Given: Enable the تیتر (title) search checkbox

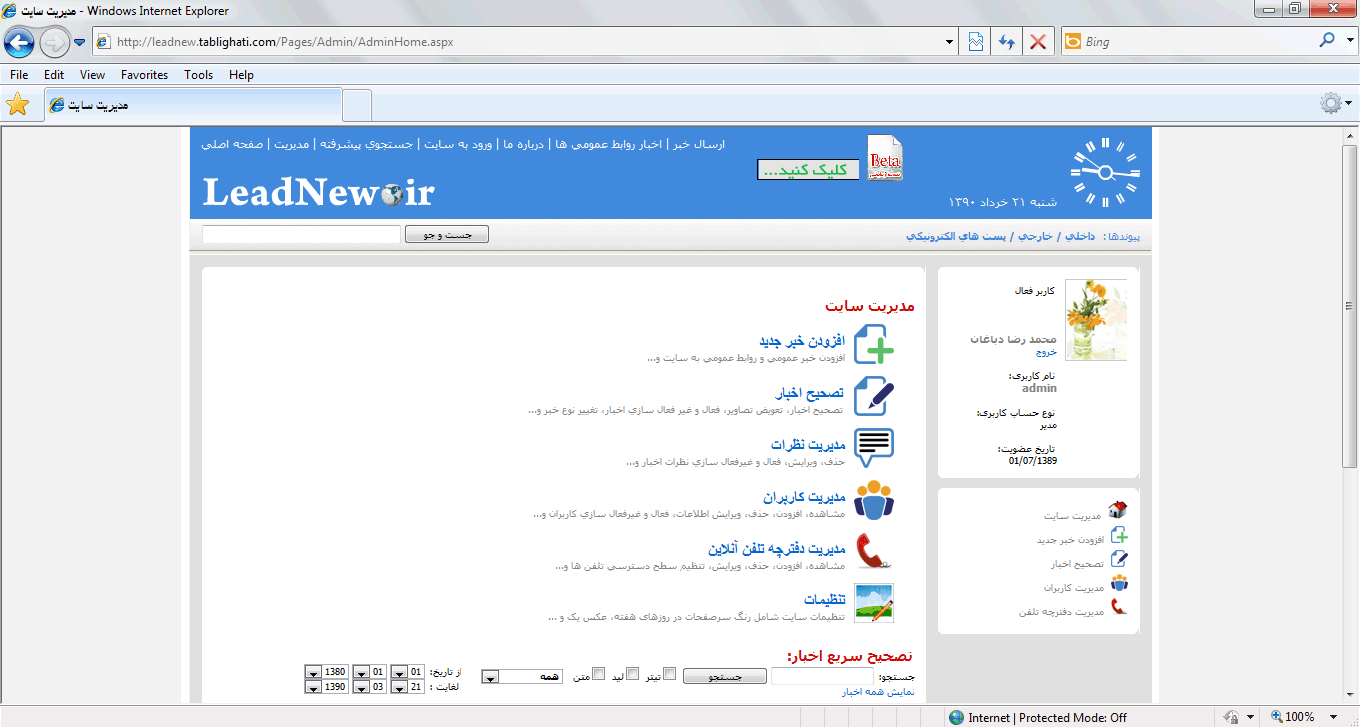Looking at the screenshot, I should tap(670, 674).
